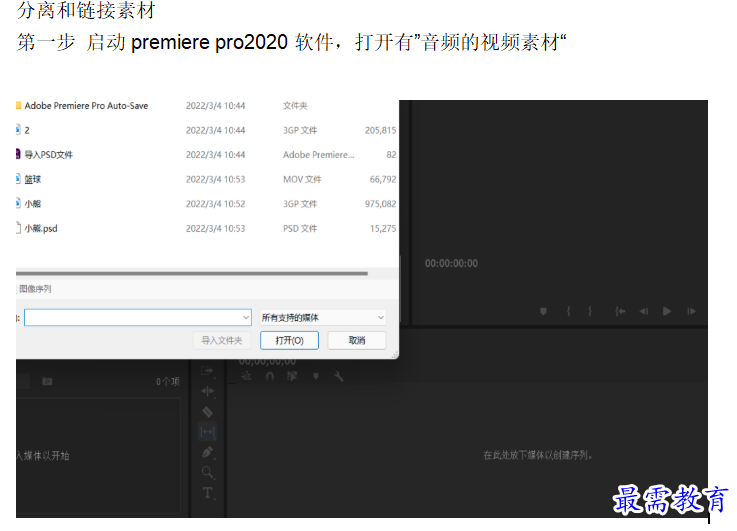Add marker in Program monitor
737x531 pixels.
[543, 311]
